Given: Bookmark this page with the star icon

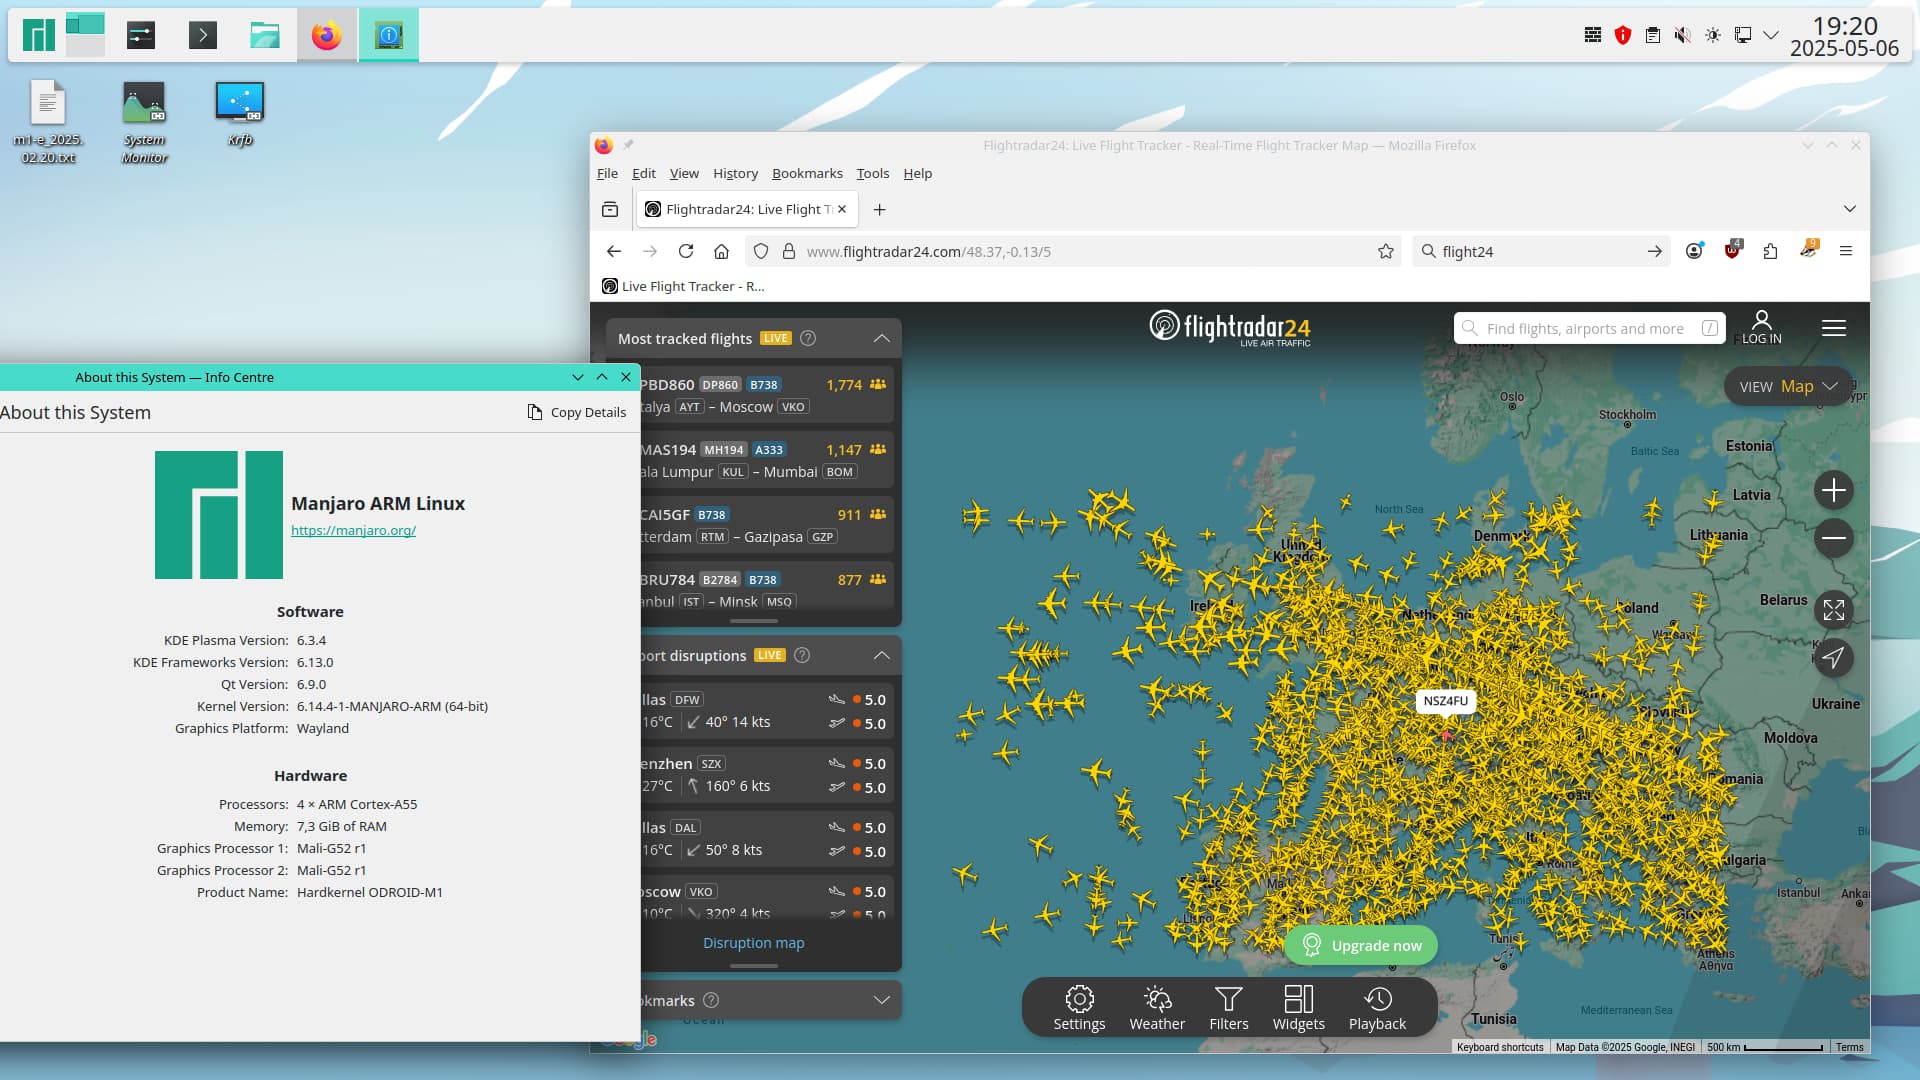Looking at the screenshot, I should click(x=1386, y=252).
